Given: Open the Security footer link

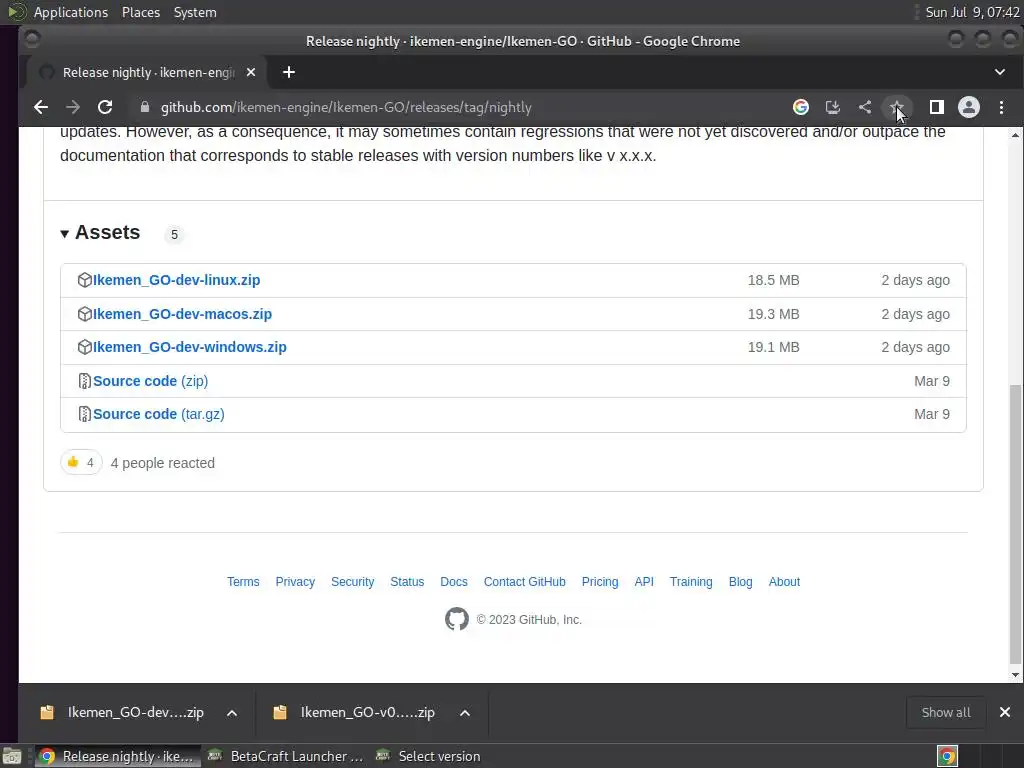Looking at the screenshot, I should pyautogui.click(x=353, y=582).
